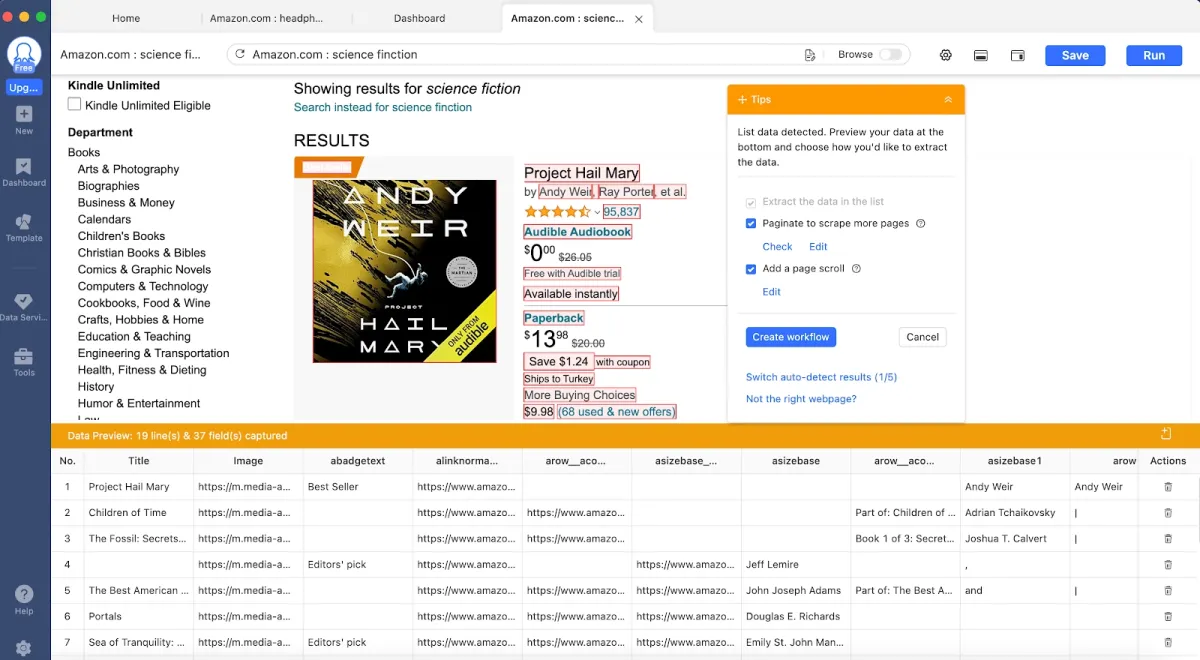Image resolution: width=1200 pixels, height=660 pixels.
Task: Click Not the right webpage link
Action: point(801,399)
